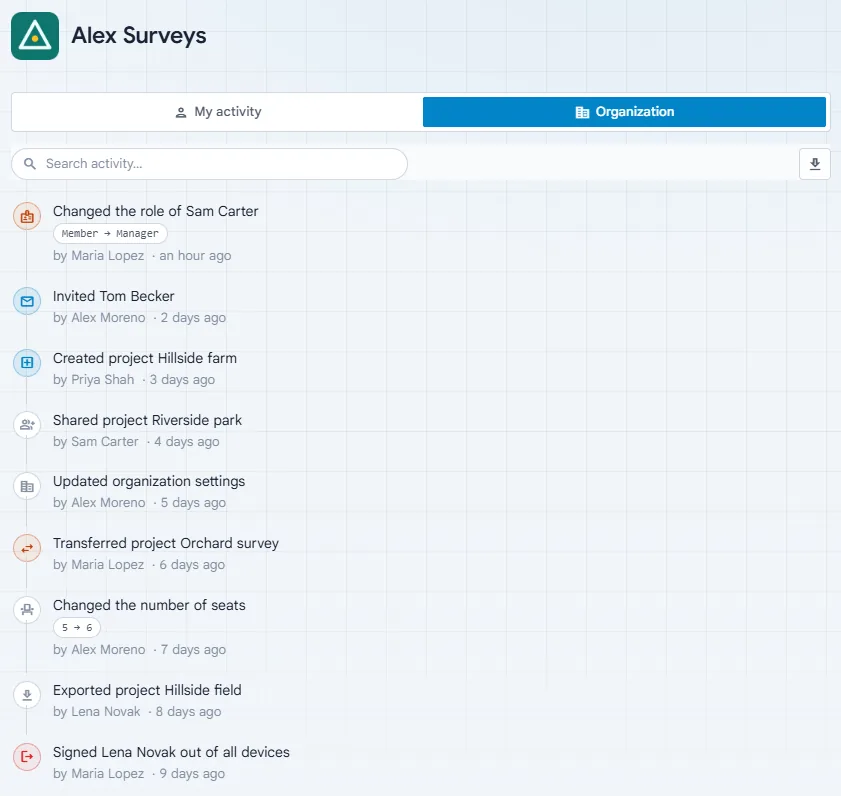The image size is (841, 796).
Task: Click the Alex Surveys title
Action: pos(139,36)
